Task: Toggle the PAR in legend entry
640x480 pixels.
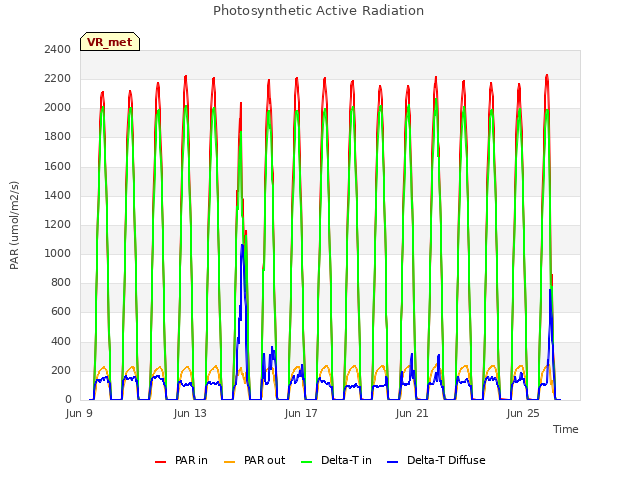Action: [x=181, y=460]
